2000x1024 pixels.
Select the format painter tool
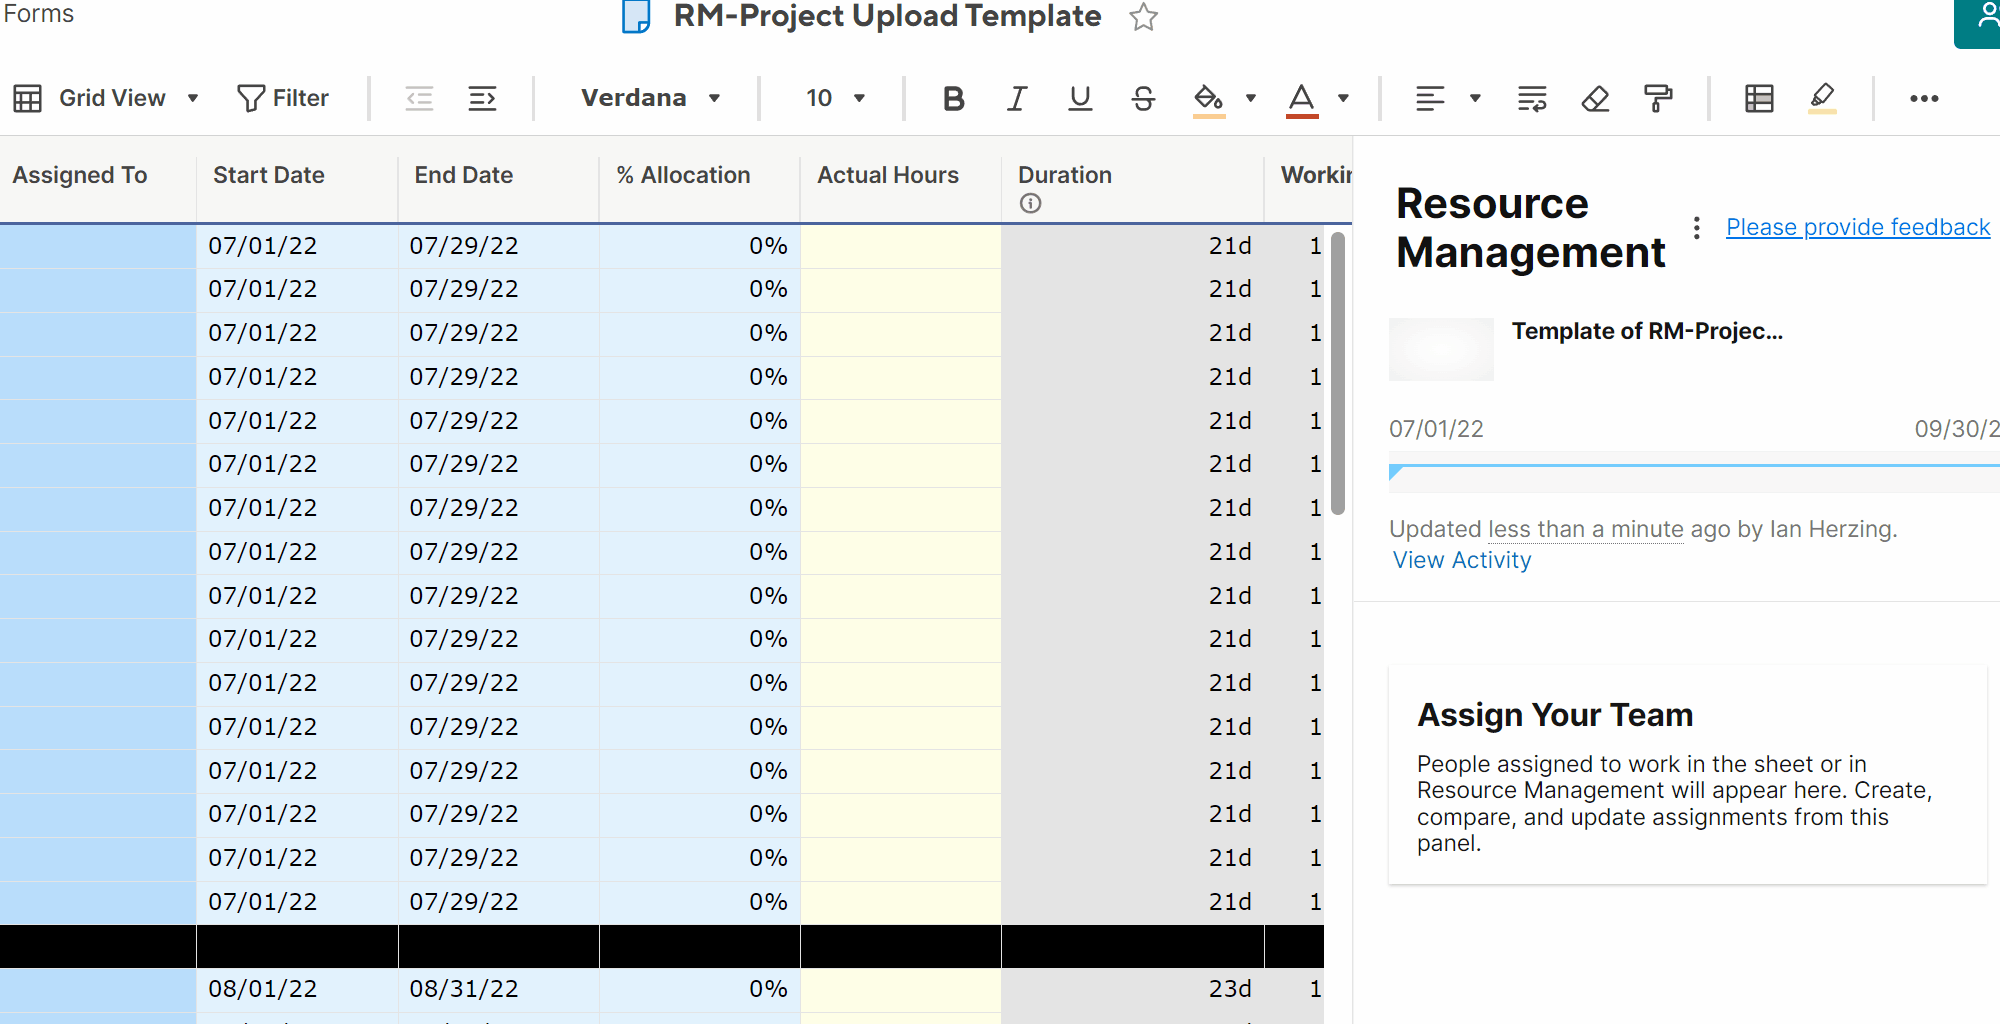[1658, 98]
